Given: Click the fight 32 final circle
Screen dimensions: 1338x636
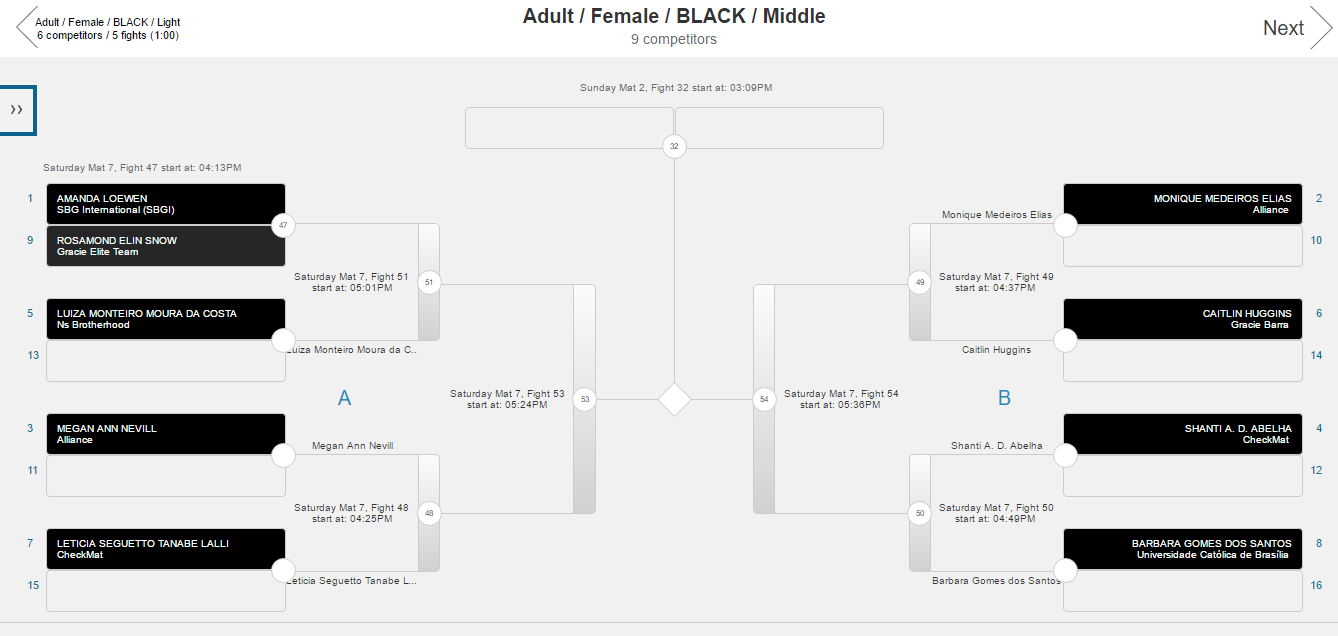Looking at the screenshot, I should pos(674,147).
